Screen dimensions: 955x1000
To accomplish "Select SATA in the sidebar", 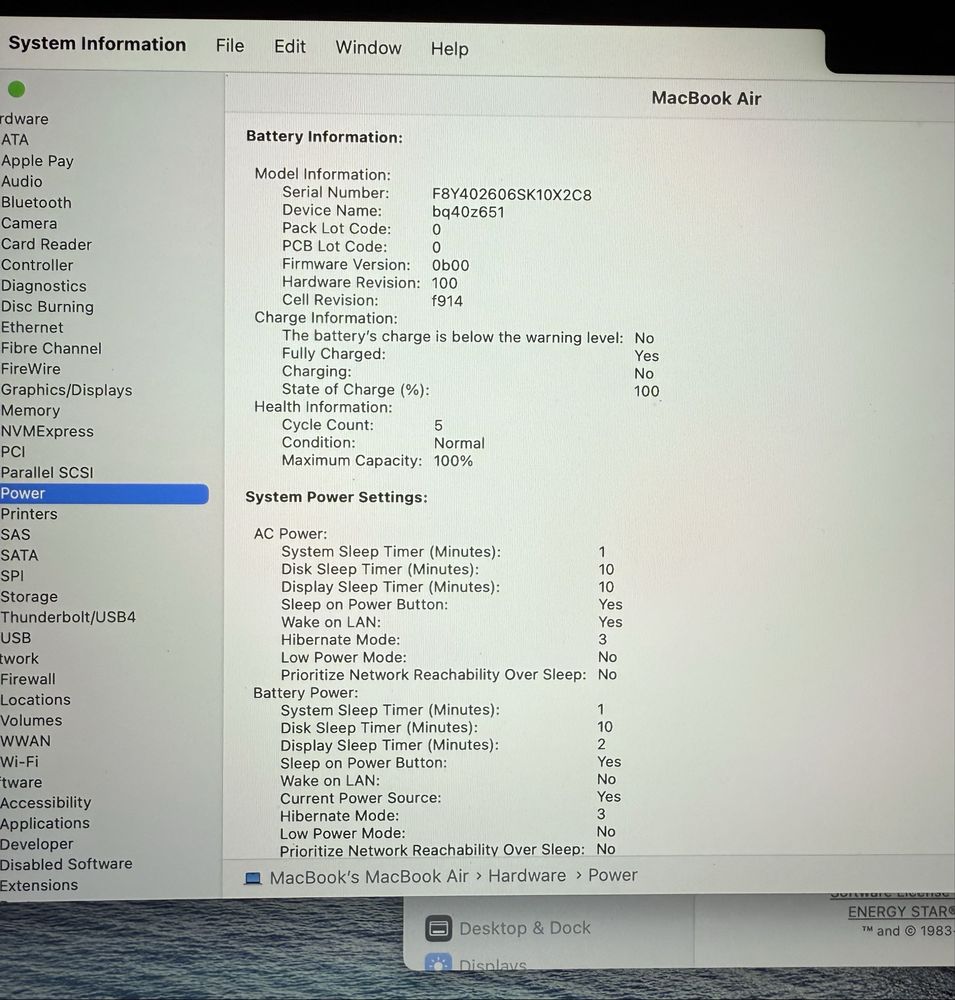I will [19, 555].
